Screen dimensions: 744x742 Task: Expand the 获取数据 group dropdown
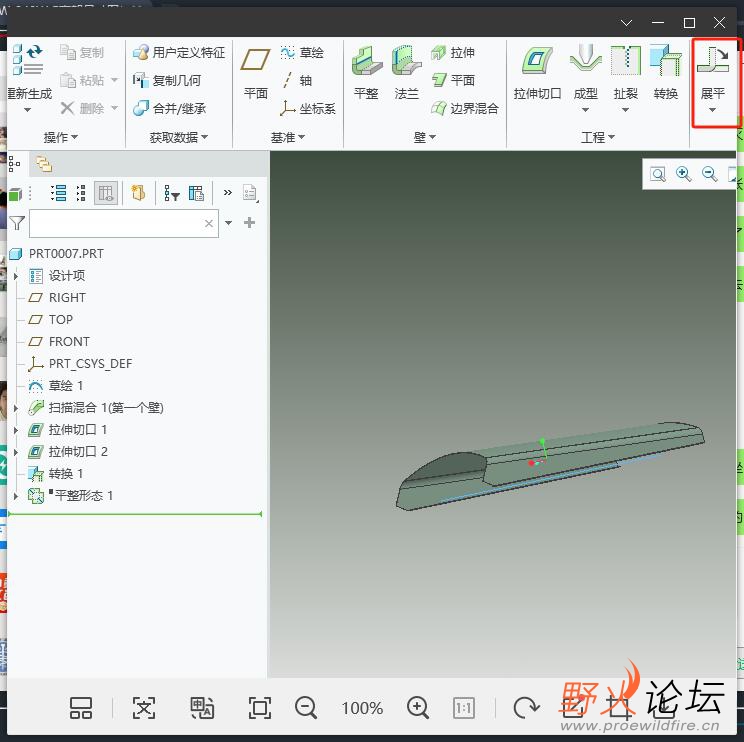[x=179, y=137]
